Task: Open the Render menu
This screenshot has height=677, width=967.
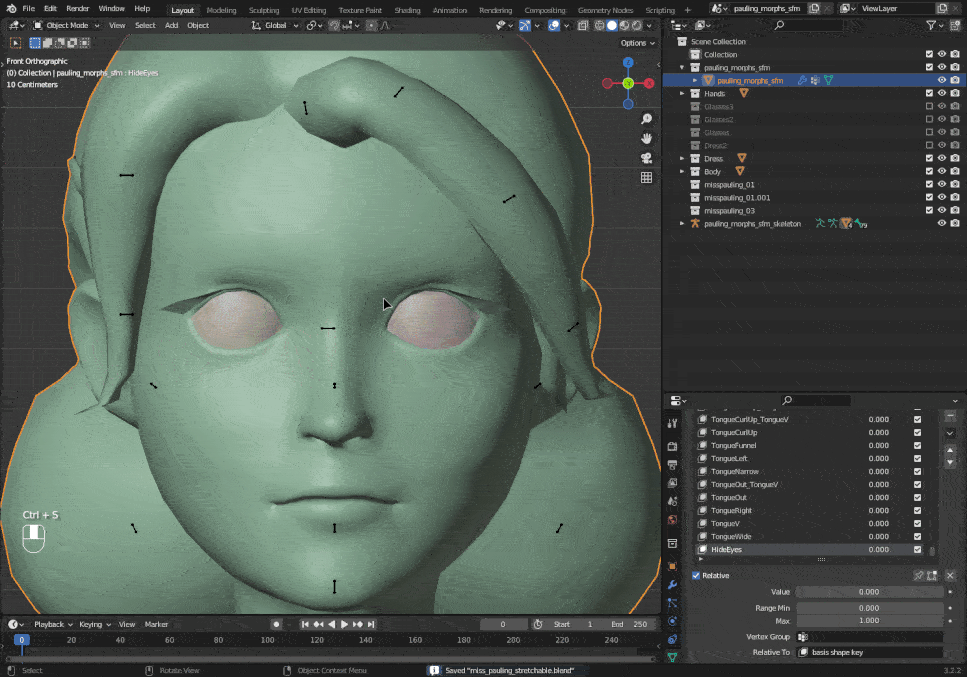Action: [78, 8]
